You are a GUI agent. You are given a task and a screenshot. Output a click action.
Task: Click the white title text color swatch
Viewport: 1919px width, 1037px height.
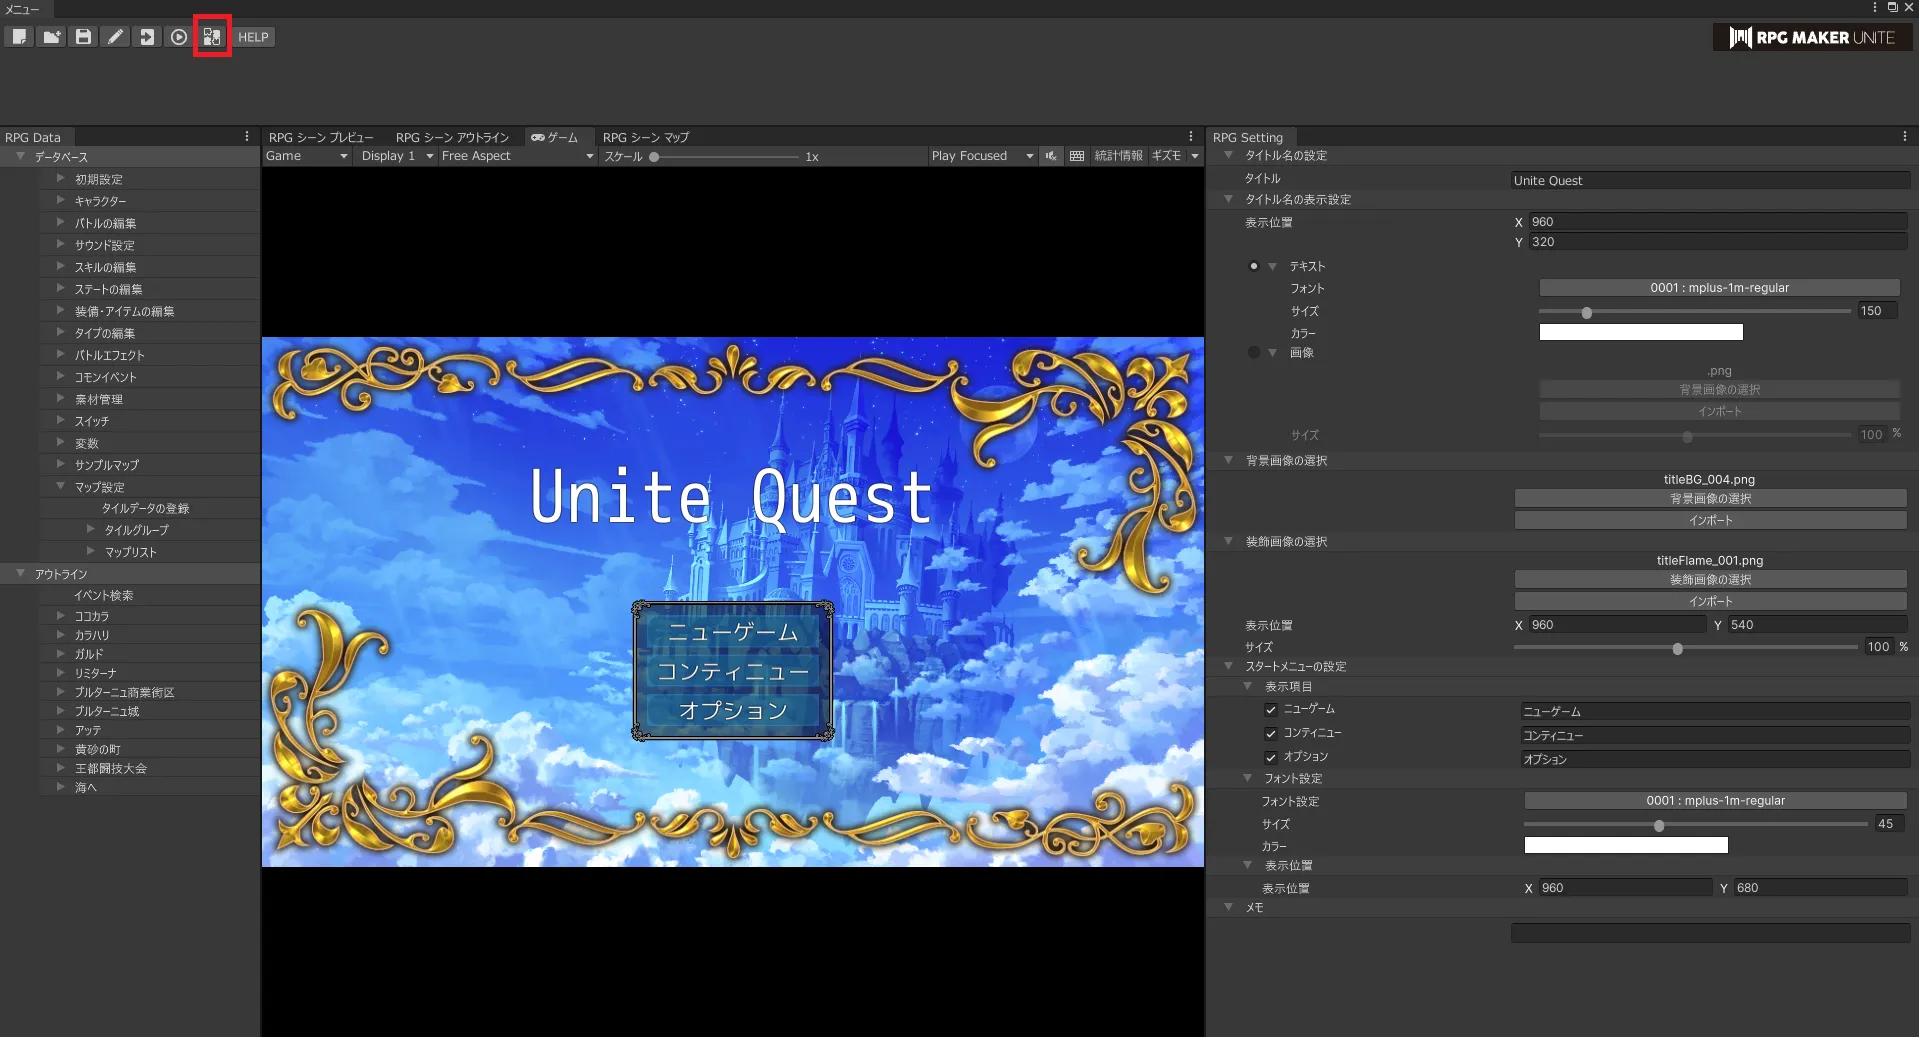[x=1640, y=332]
